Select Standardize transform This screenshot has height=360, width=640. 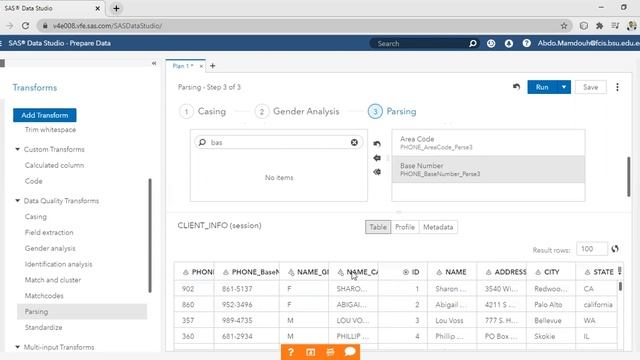point(43,327)
